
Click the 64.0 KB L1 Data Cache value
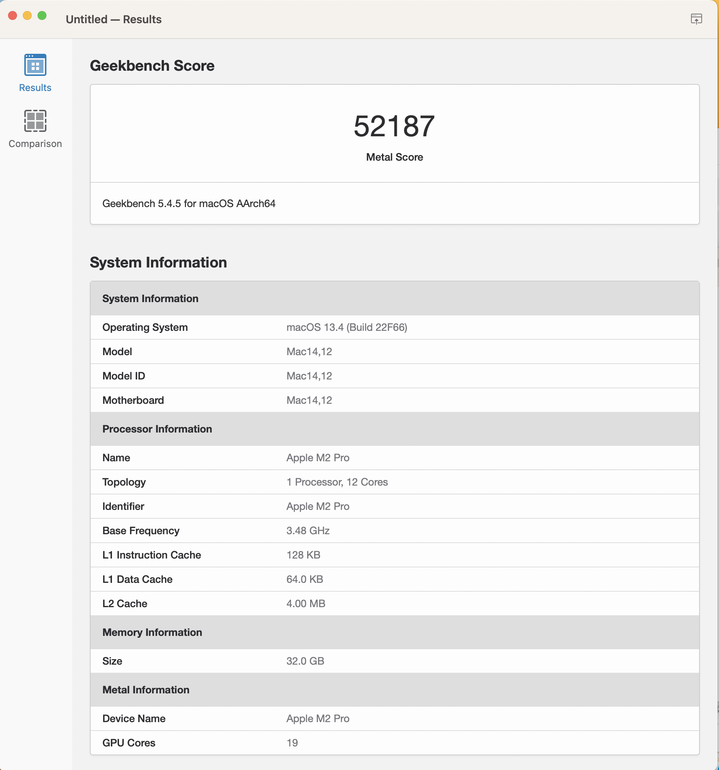pos(304,579)
